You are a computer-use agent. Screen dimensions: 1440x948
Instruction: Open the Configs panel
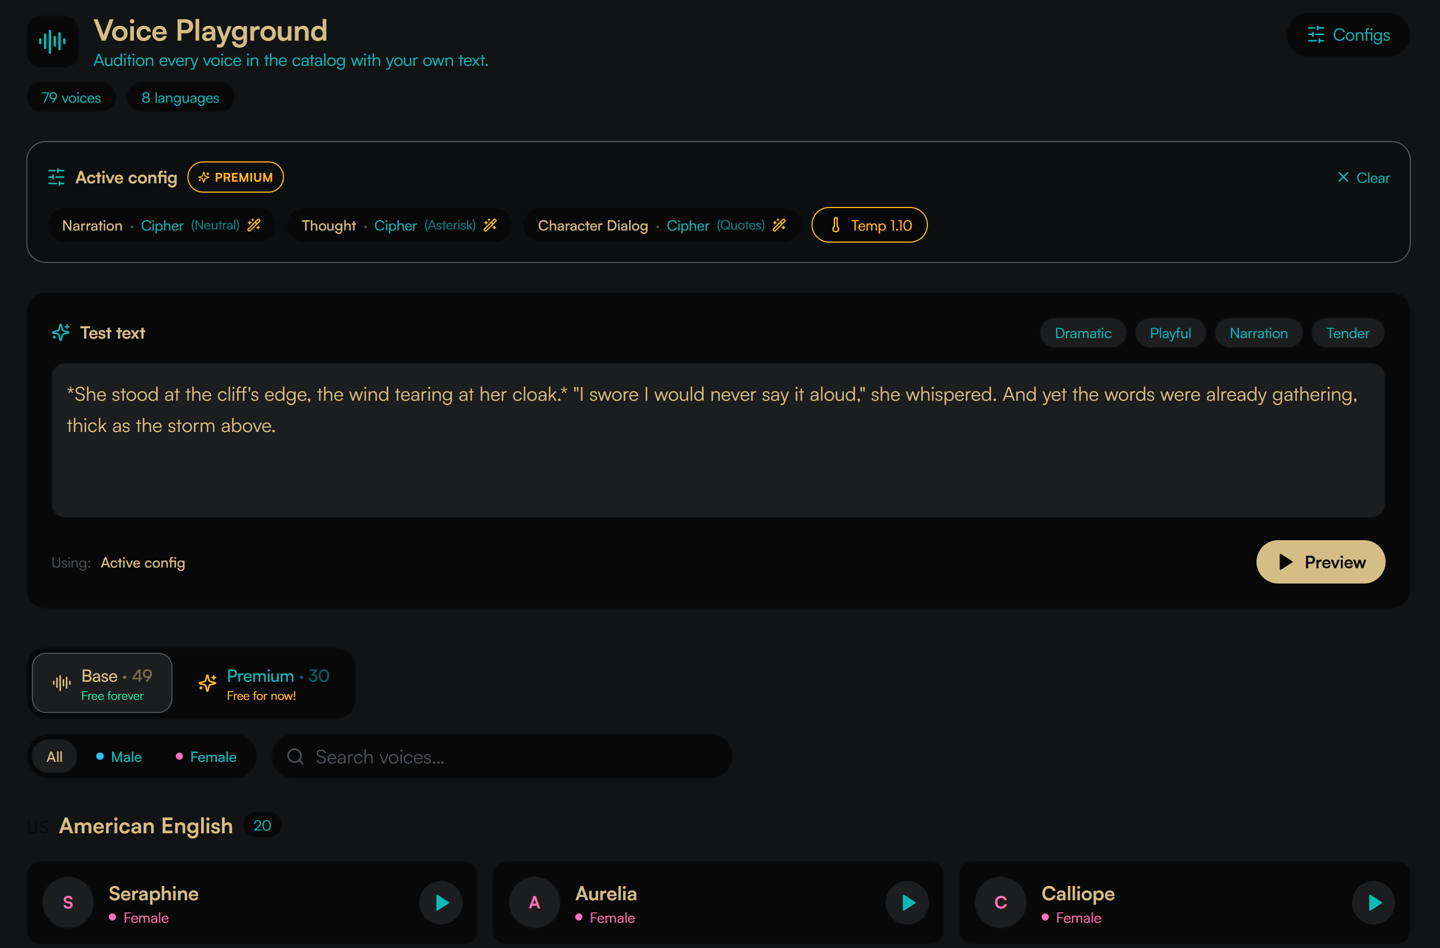point(1348,35)
